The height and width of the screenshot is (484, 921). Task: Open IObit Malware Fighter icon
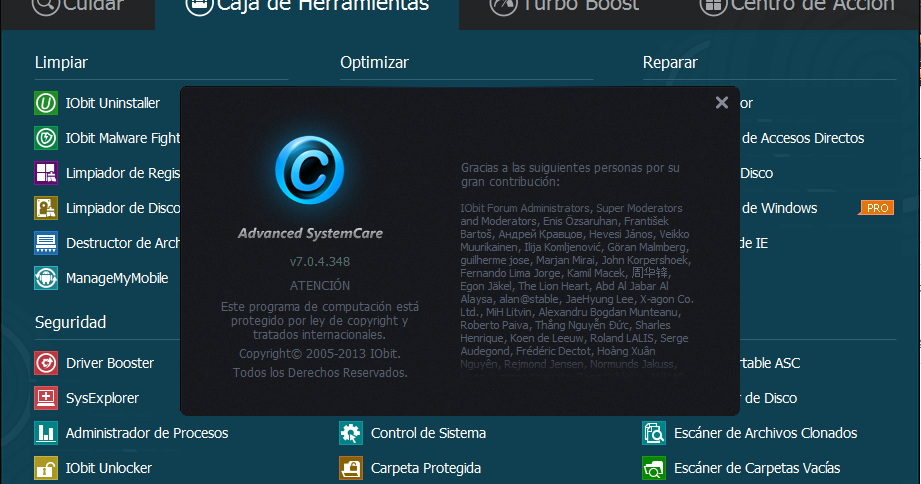pyautogui.click(x=46, y=138)
